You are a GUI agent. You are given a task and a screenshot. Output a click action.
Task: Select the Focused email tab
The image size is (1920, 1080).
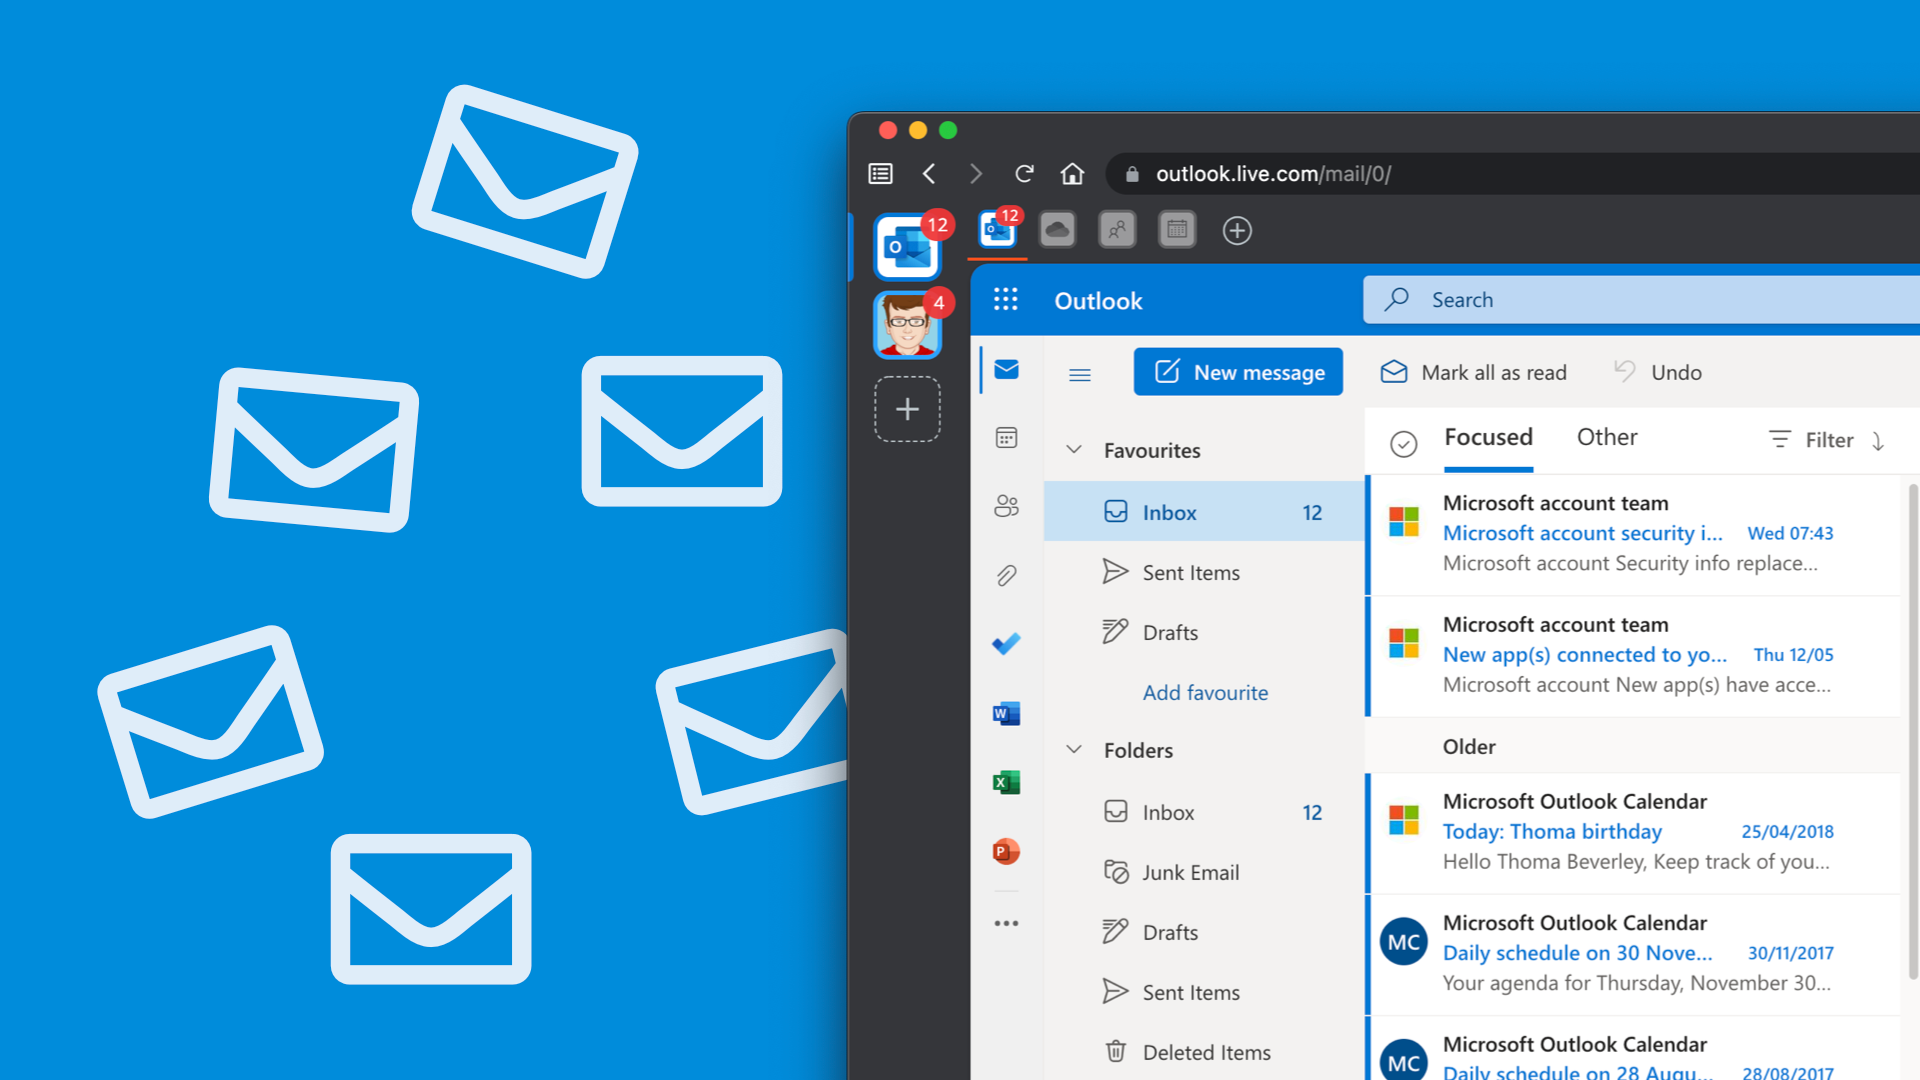click(1487, 438)
